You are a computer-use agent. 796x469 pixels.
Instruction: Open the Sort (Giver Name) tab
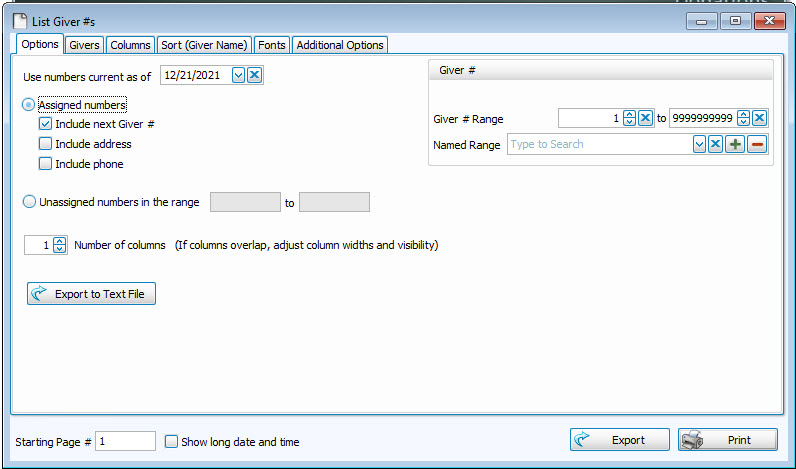pyautogui.click(x=204, y=45)
